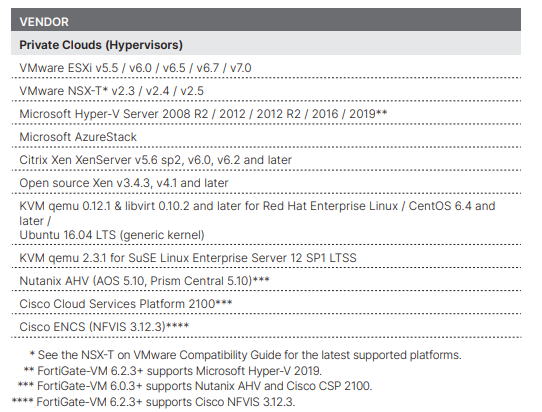Click the NSX-T Compatibility Guide footnote
This screenshot has width=542, height=412.
(x=245, y=355)
